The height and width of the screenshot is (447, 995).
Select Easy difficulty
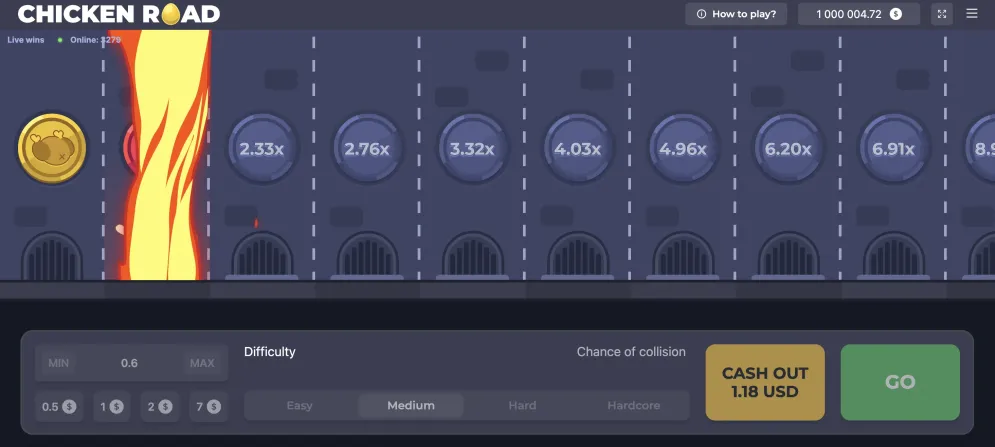(300, 405)
